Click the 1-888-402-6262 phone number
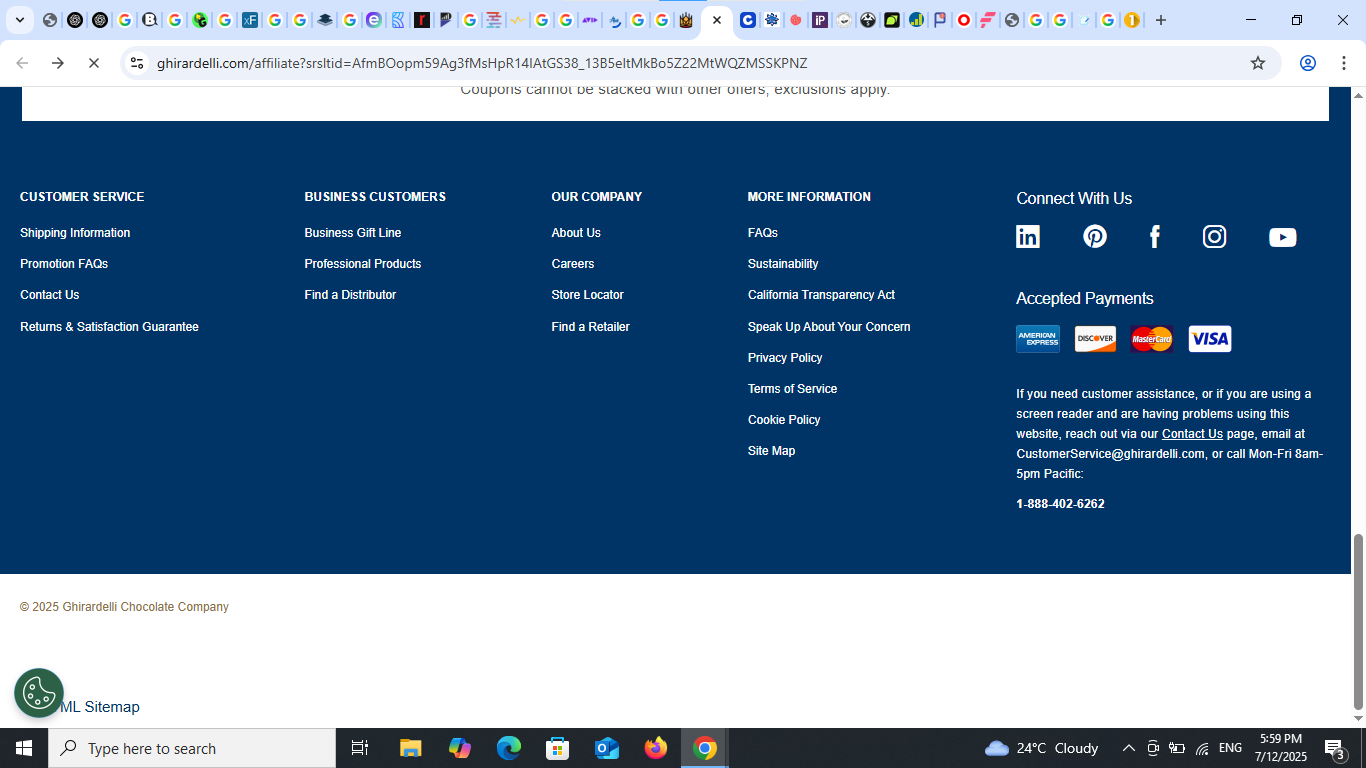Image resolution: width=1366 pixels, height=768 pixels. (1060, 504)
